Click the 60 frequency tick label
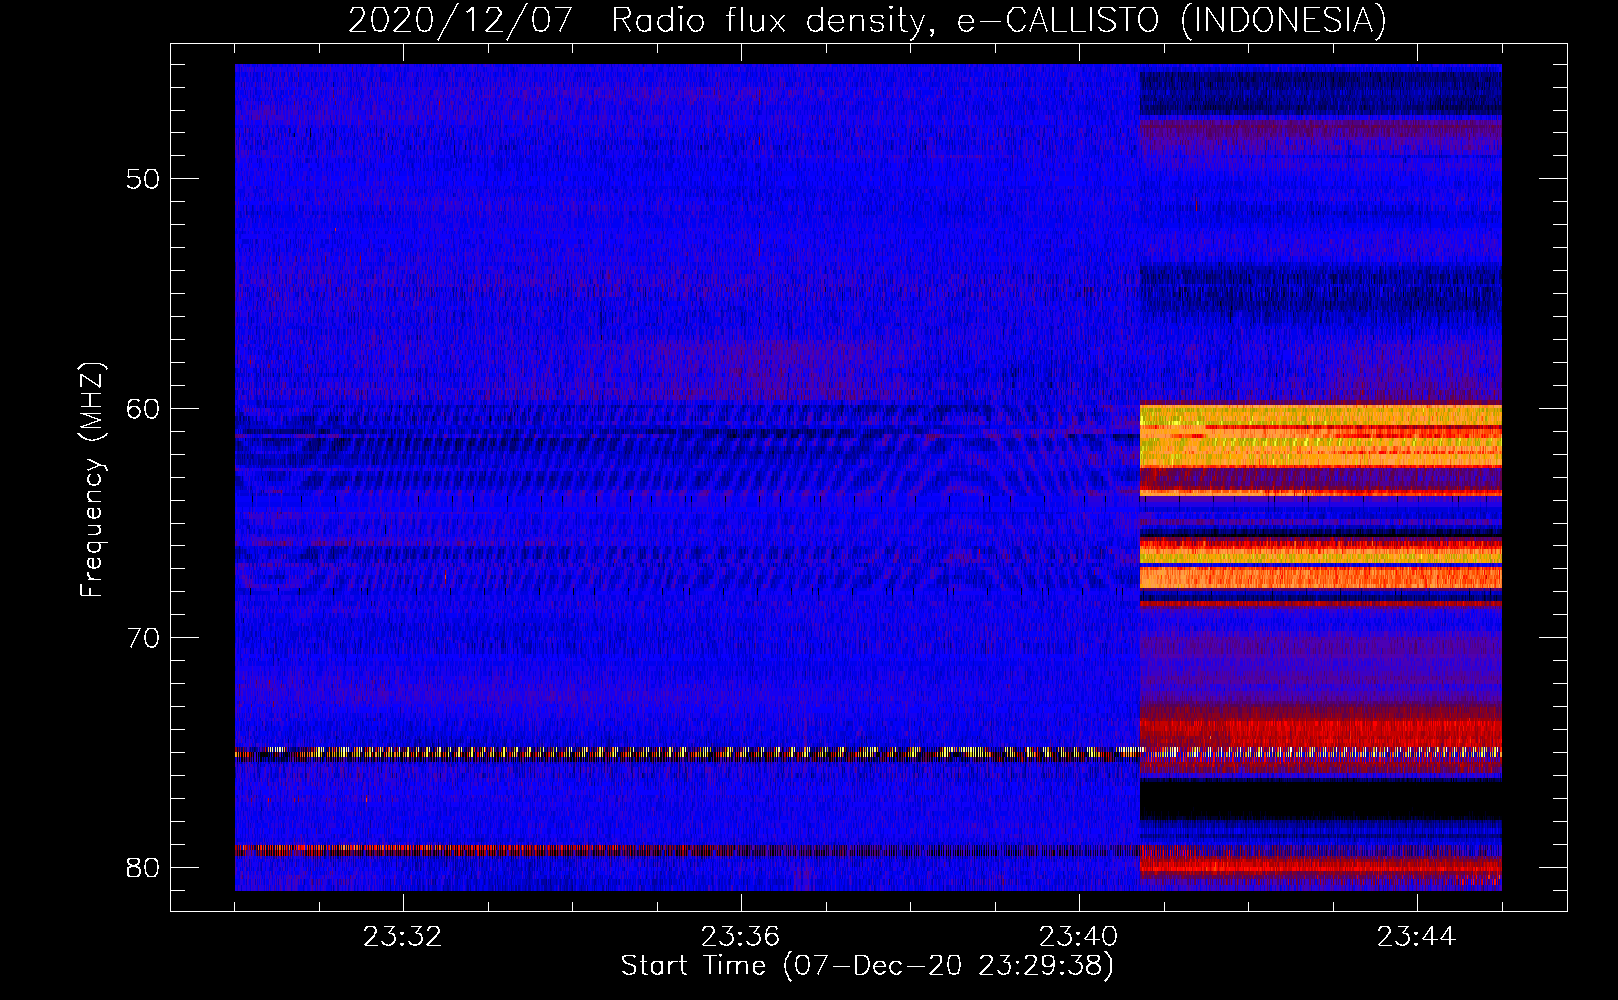1618x1000 pixels. point(144,408)
